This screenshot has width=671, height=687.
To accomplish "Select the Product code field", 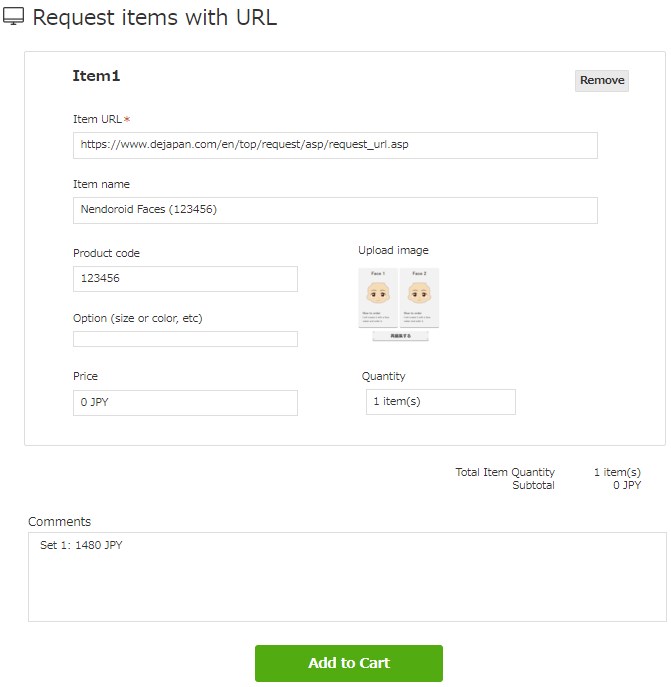I will click(x=185, y=279).
